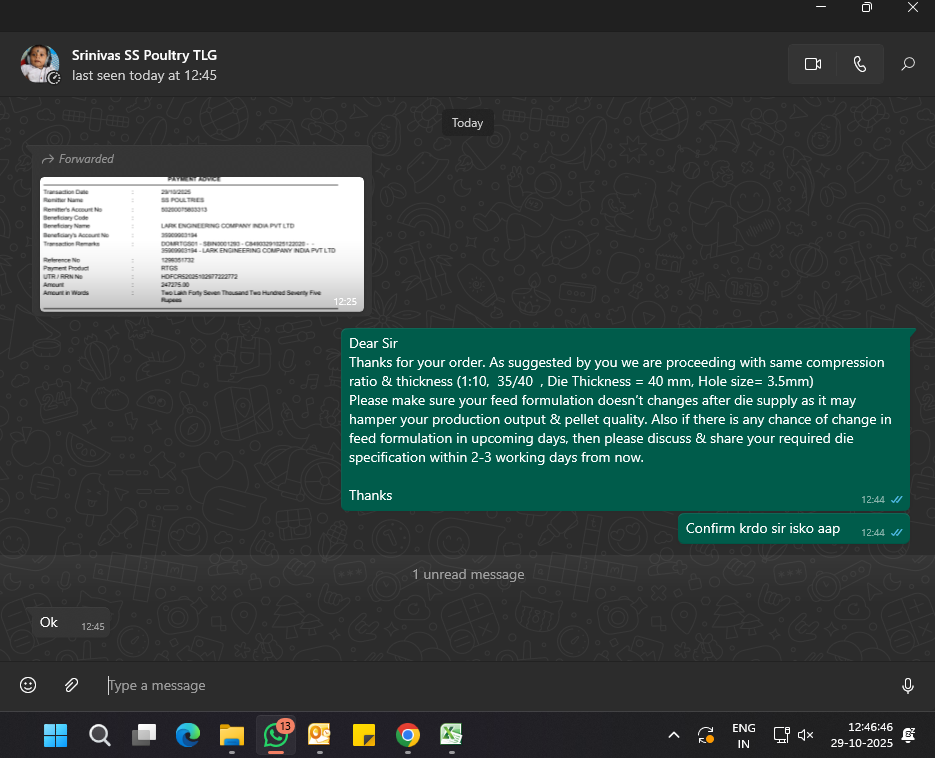
Task: Select the 'Confirm krdo sir isko aap' message
Action: (762, 528)
